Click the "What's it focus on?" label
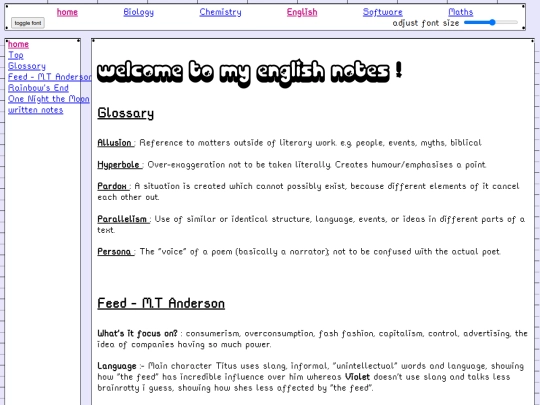Image resolution: width=540 pixels, height=405 pixels. (x=137, y=333)
